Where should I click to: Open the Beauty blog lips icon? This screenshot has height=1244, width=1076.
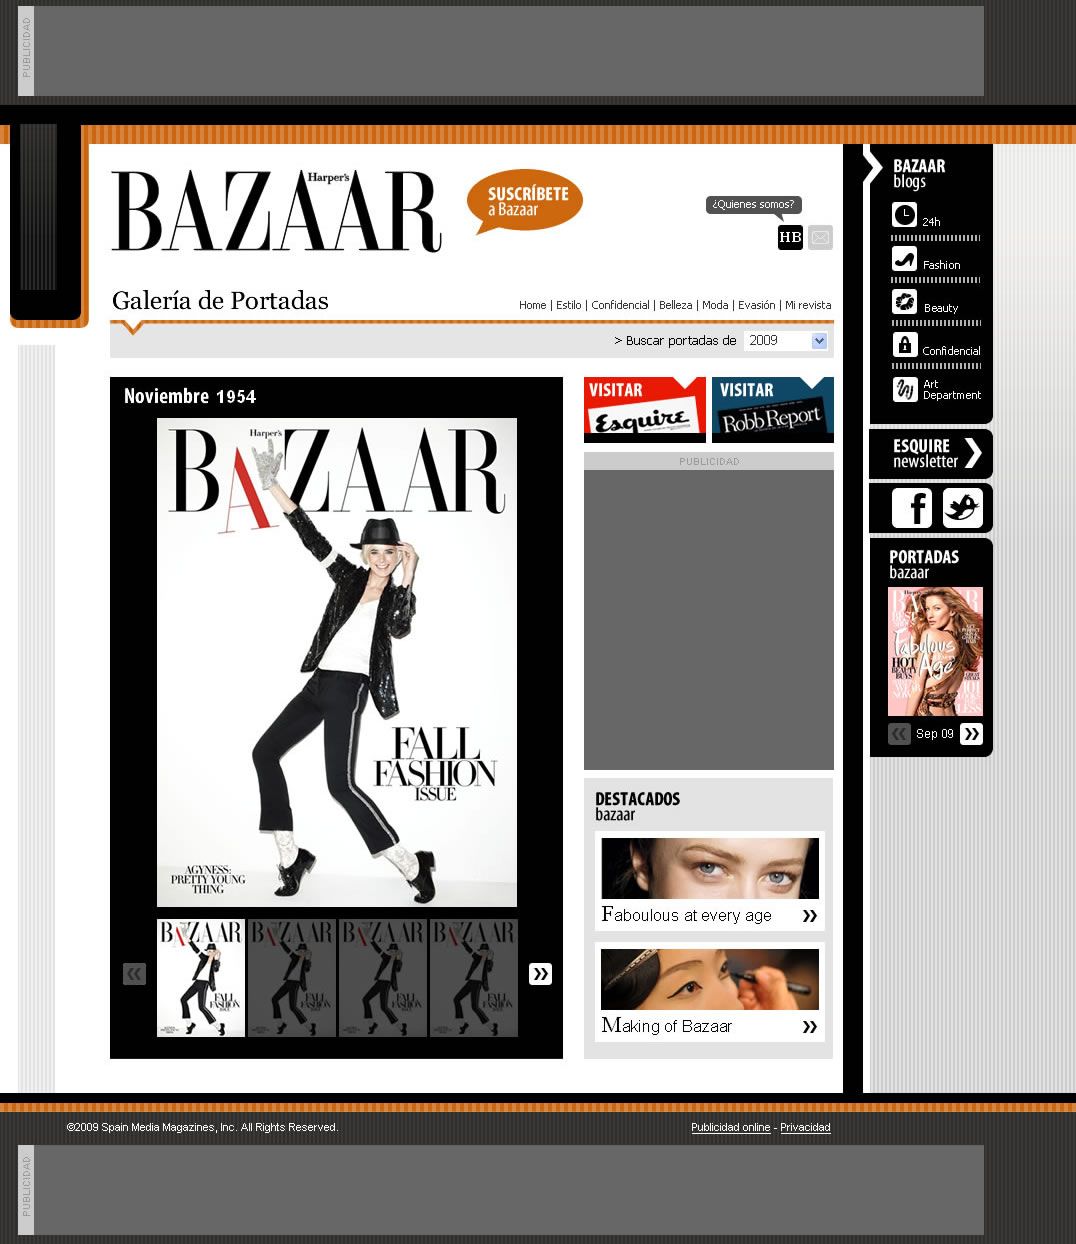[x=904, y=302]
